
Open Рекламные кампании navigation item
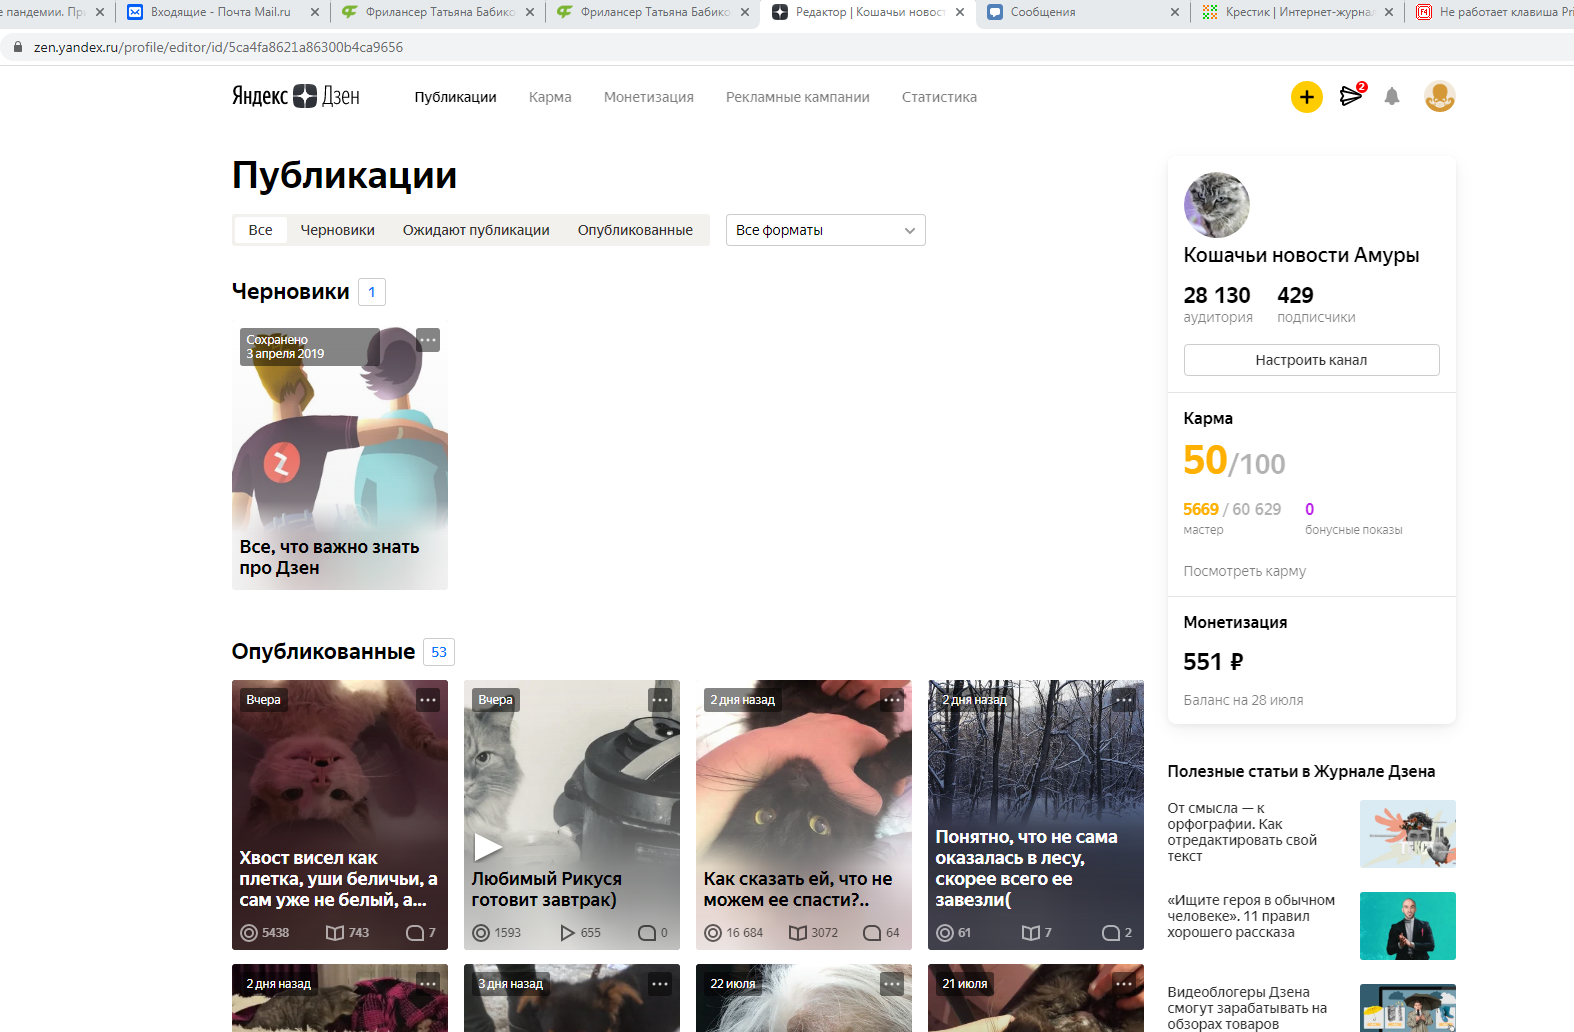(x=797, y=97)
